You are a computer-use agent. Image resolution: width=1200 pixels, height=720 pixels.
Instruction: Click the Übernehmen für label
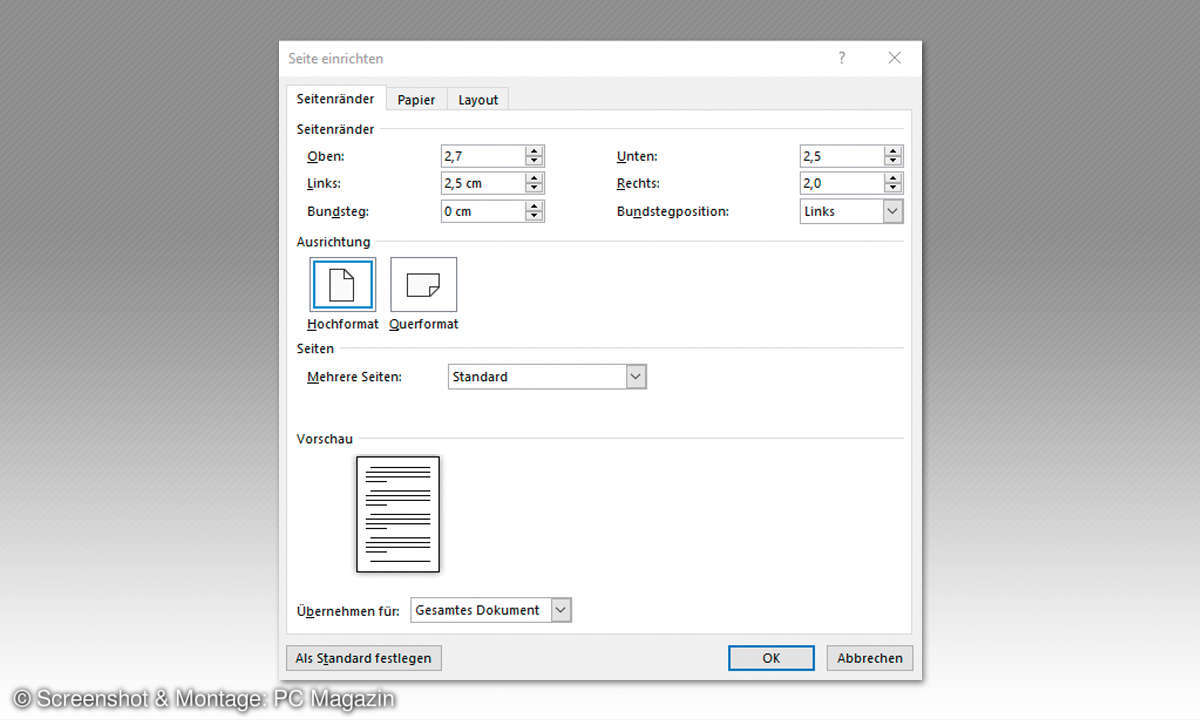pos(348,610)
